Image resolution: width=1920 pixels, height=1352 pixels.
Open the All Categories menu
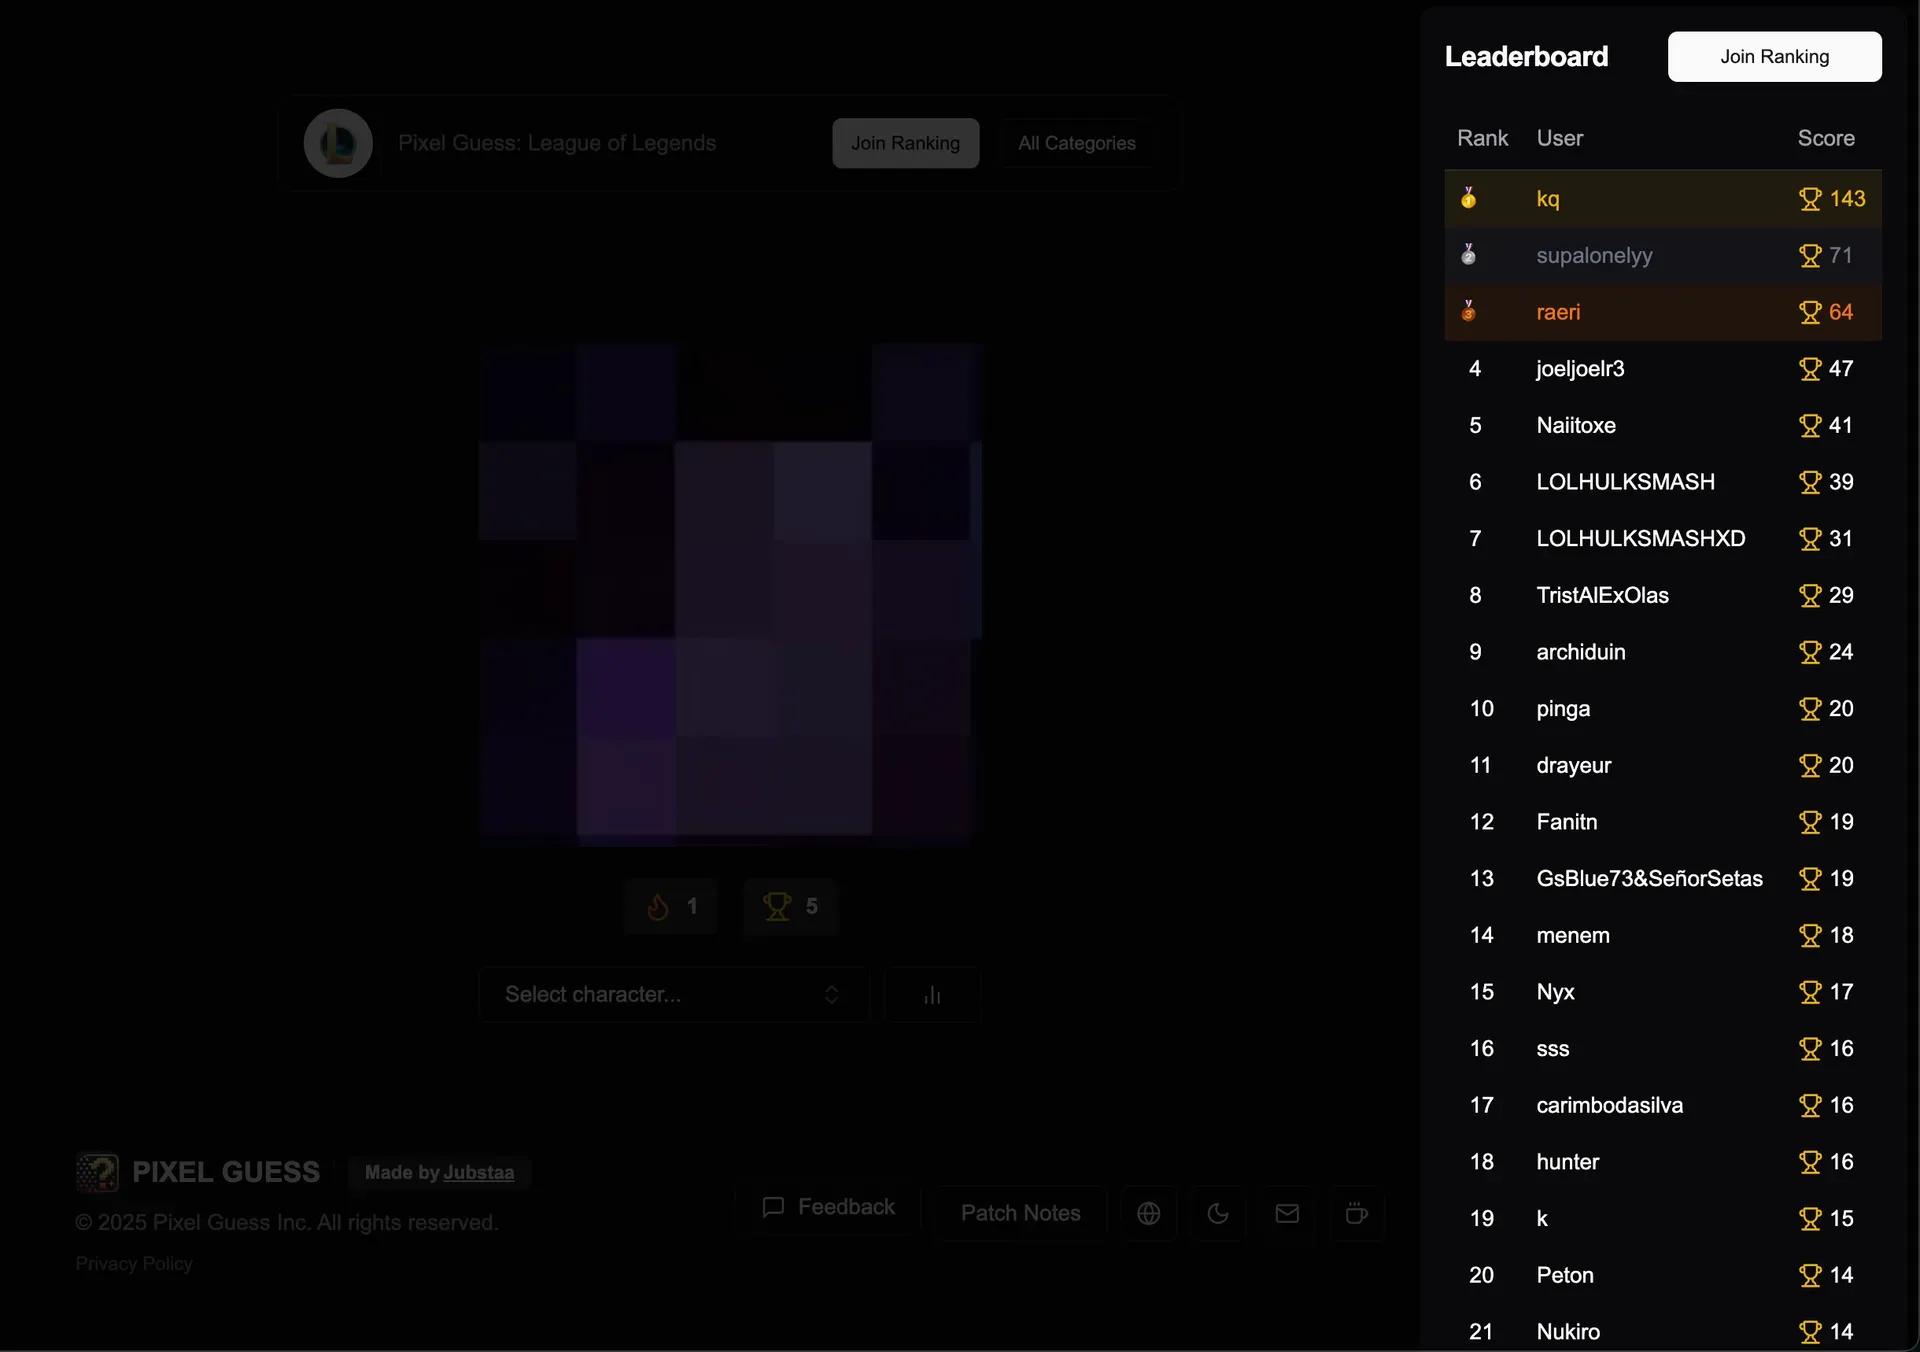tap(1077, 143)
